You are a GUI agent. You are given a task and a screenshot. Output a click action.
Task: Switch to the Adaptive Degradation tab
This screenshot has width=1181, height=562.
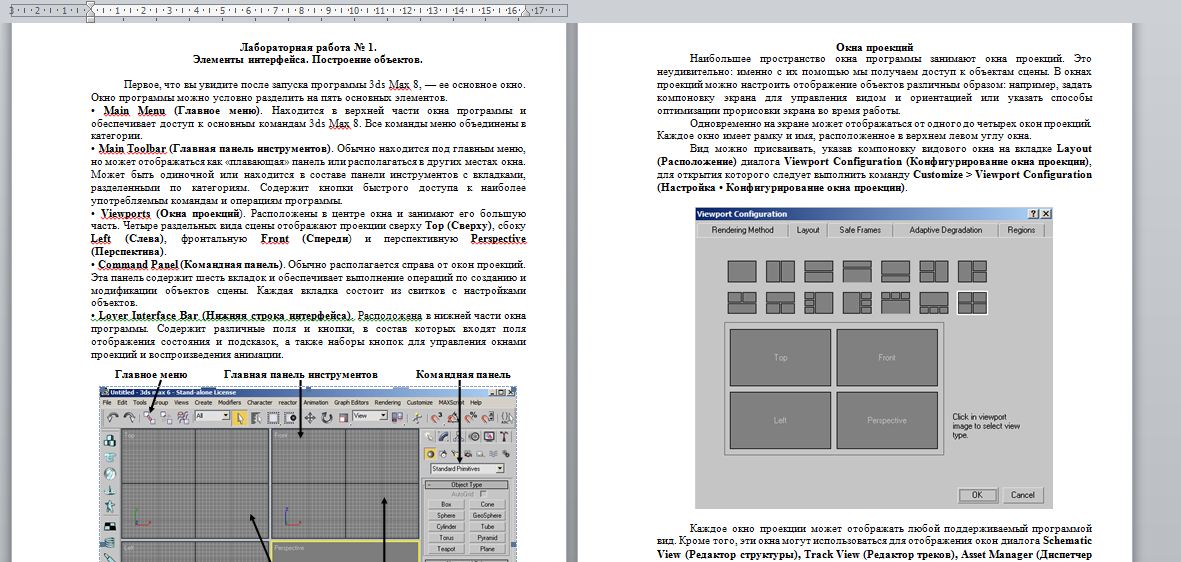pyautogui.click(x=945, y=230)
